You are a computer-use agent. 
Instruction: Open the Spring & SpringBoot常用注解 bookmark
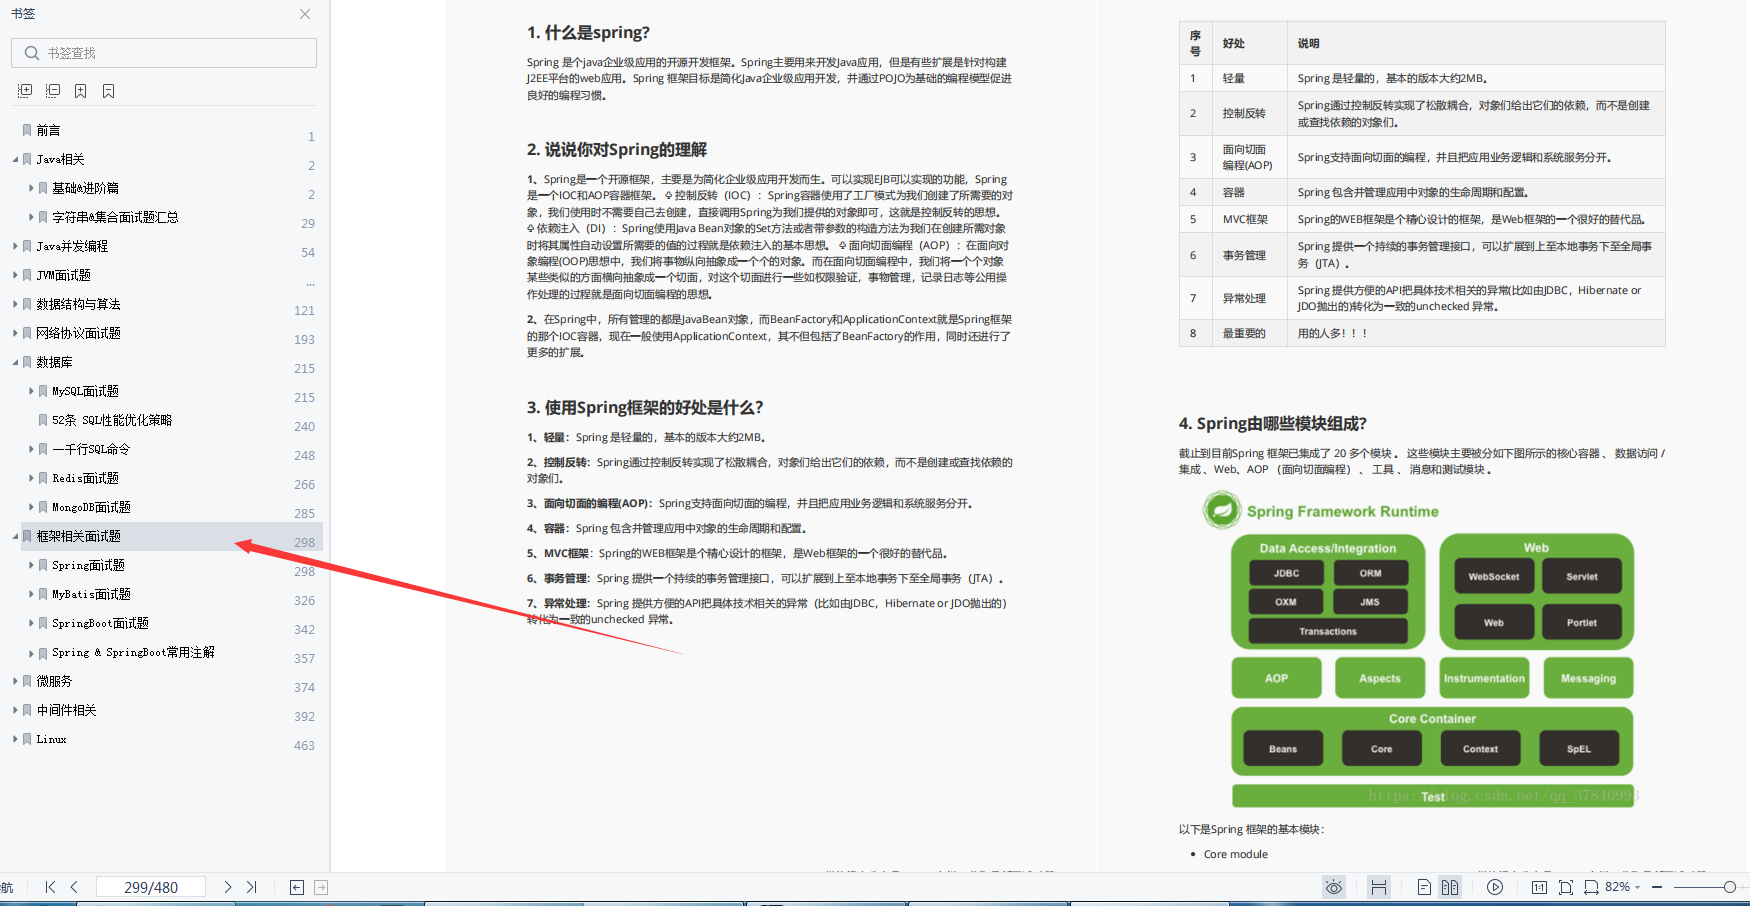coord(133,652)
